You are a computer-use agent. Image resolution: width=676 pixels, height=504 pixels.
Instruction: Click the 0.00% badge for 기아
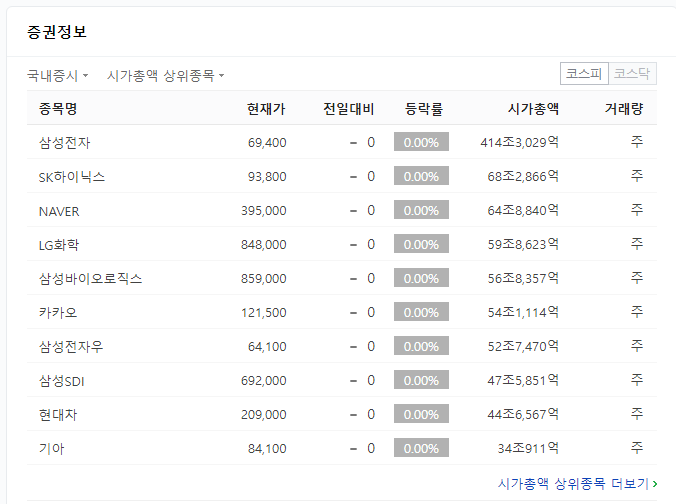click(421, 448)
